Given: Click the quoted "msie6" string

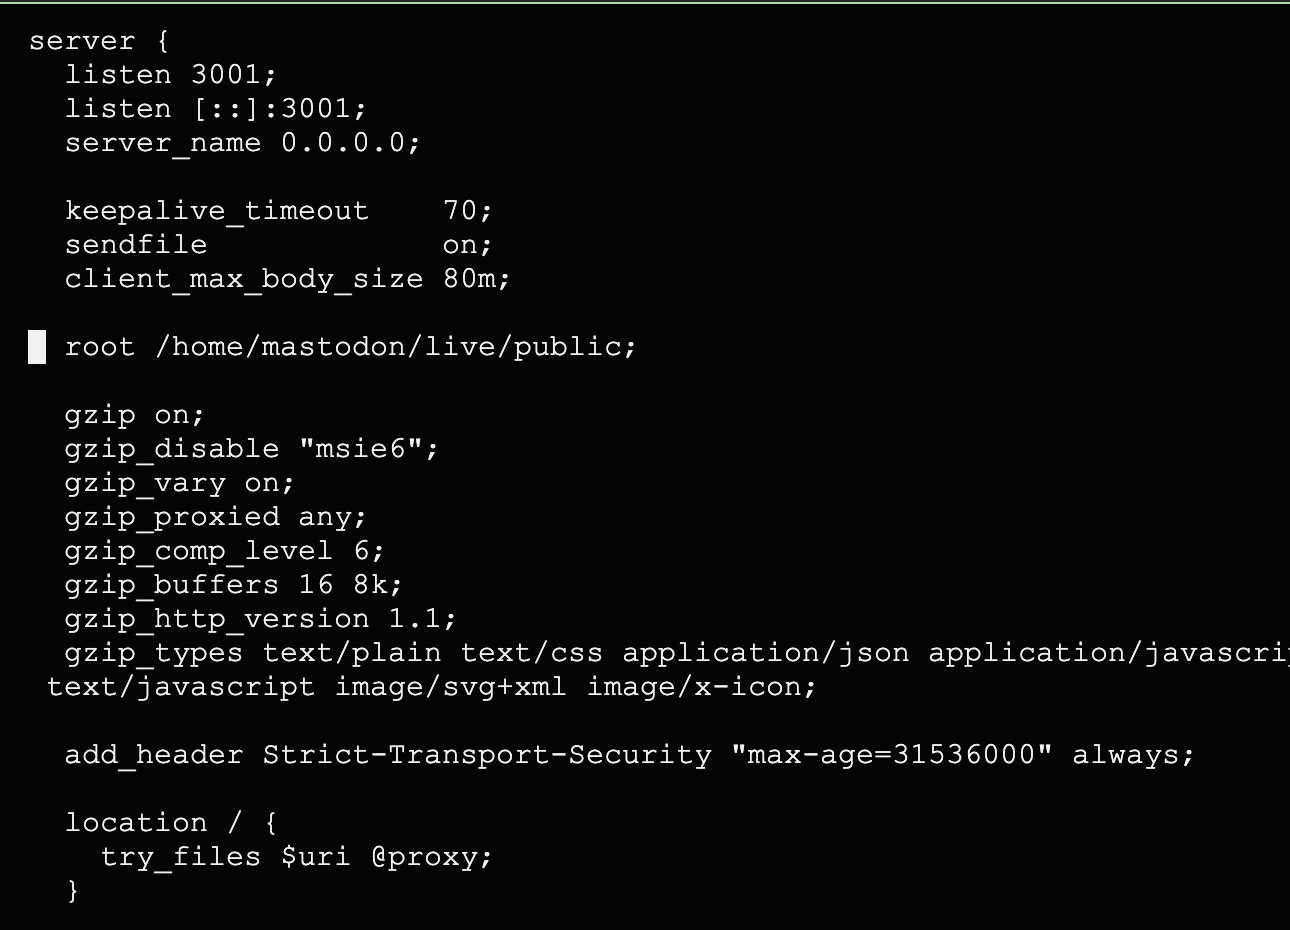Looking at the screenshot, I should click(x=361, y=449).
